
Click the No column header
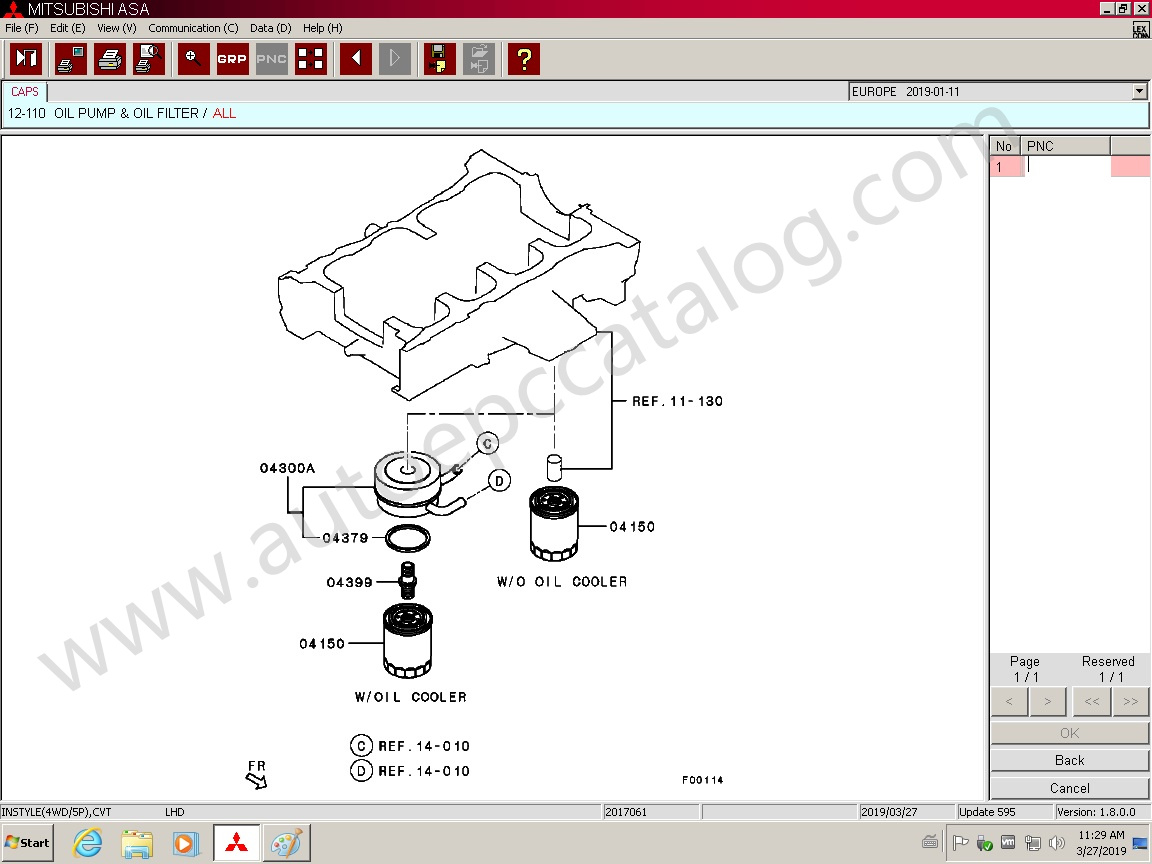pos(1004,146)
